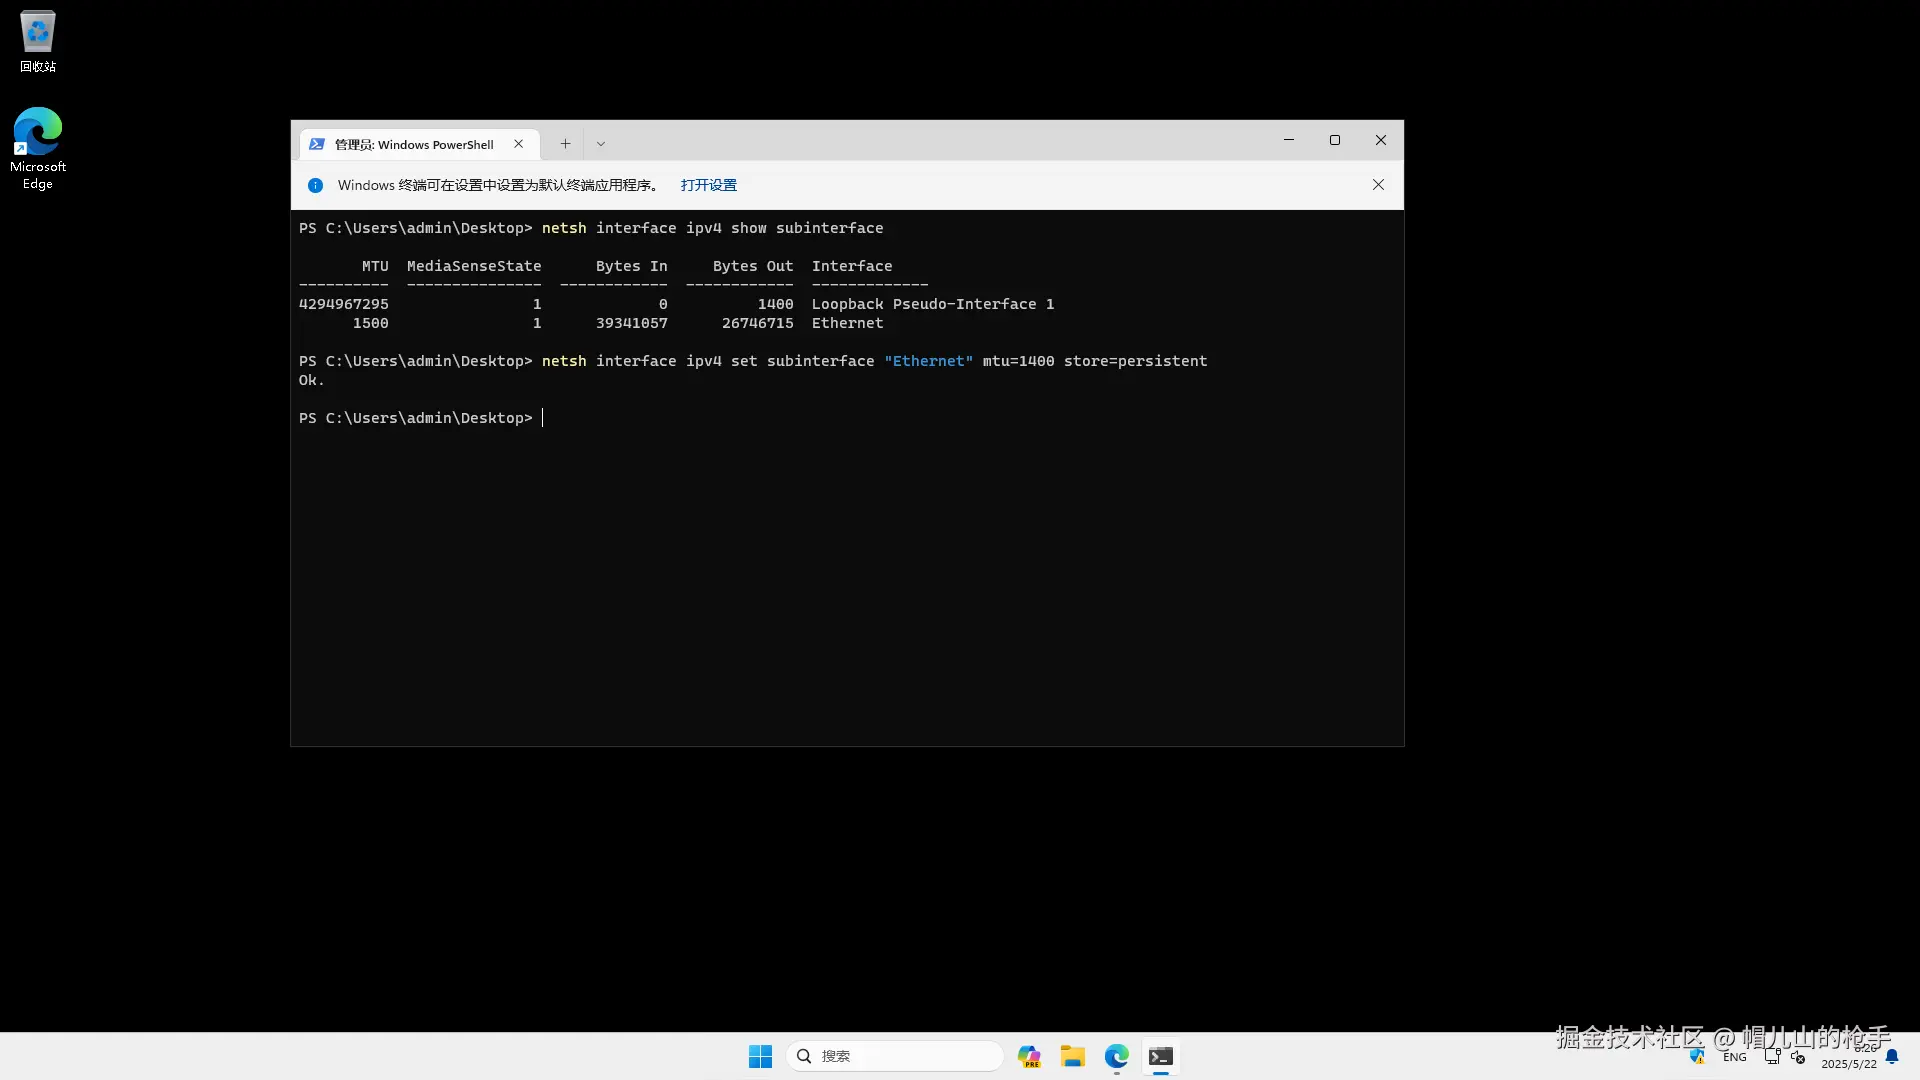
Task: Dismiss the default terminal info banner
Action: coord(1378,185)
